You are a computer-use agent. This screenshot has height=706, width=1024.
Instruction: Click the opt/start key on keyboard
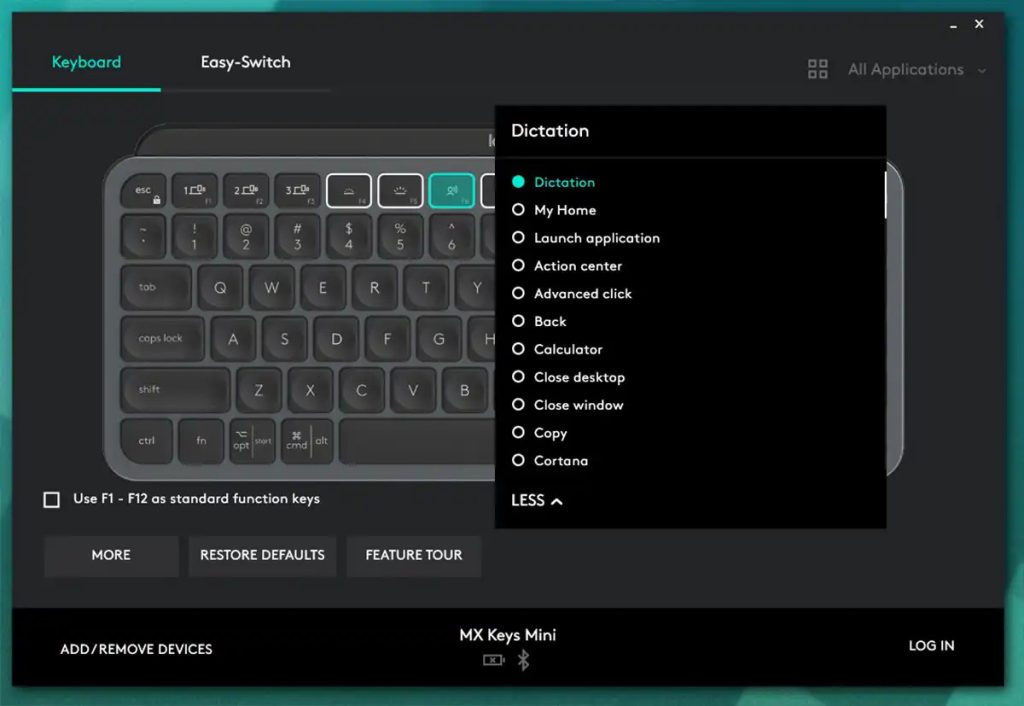[x=252, y=441]
